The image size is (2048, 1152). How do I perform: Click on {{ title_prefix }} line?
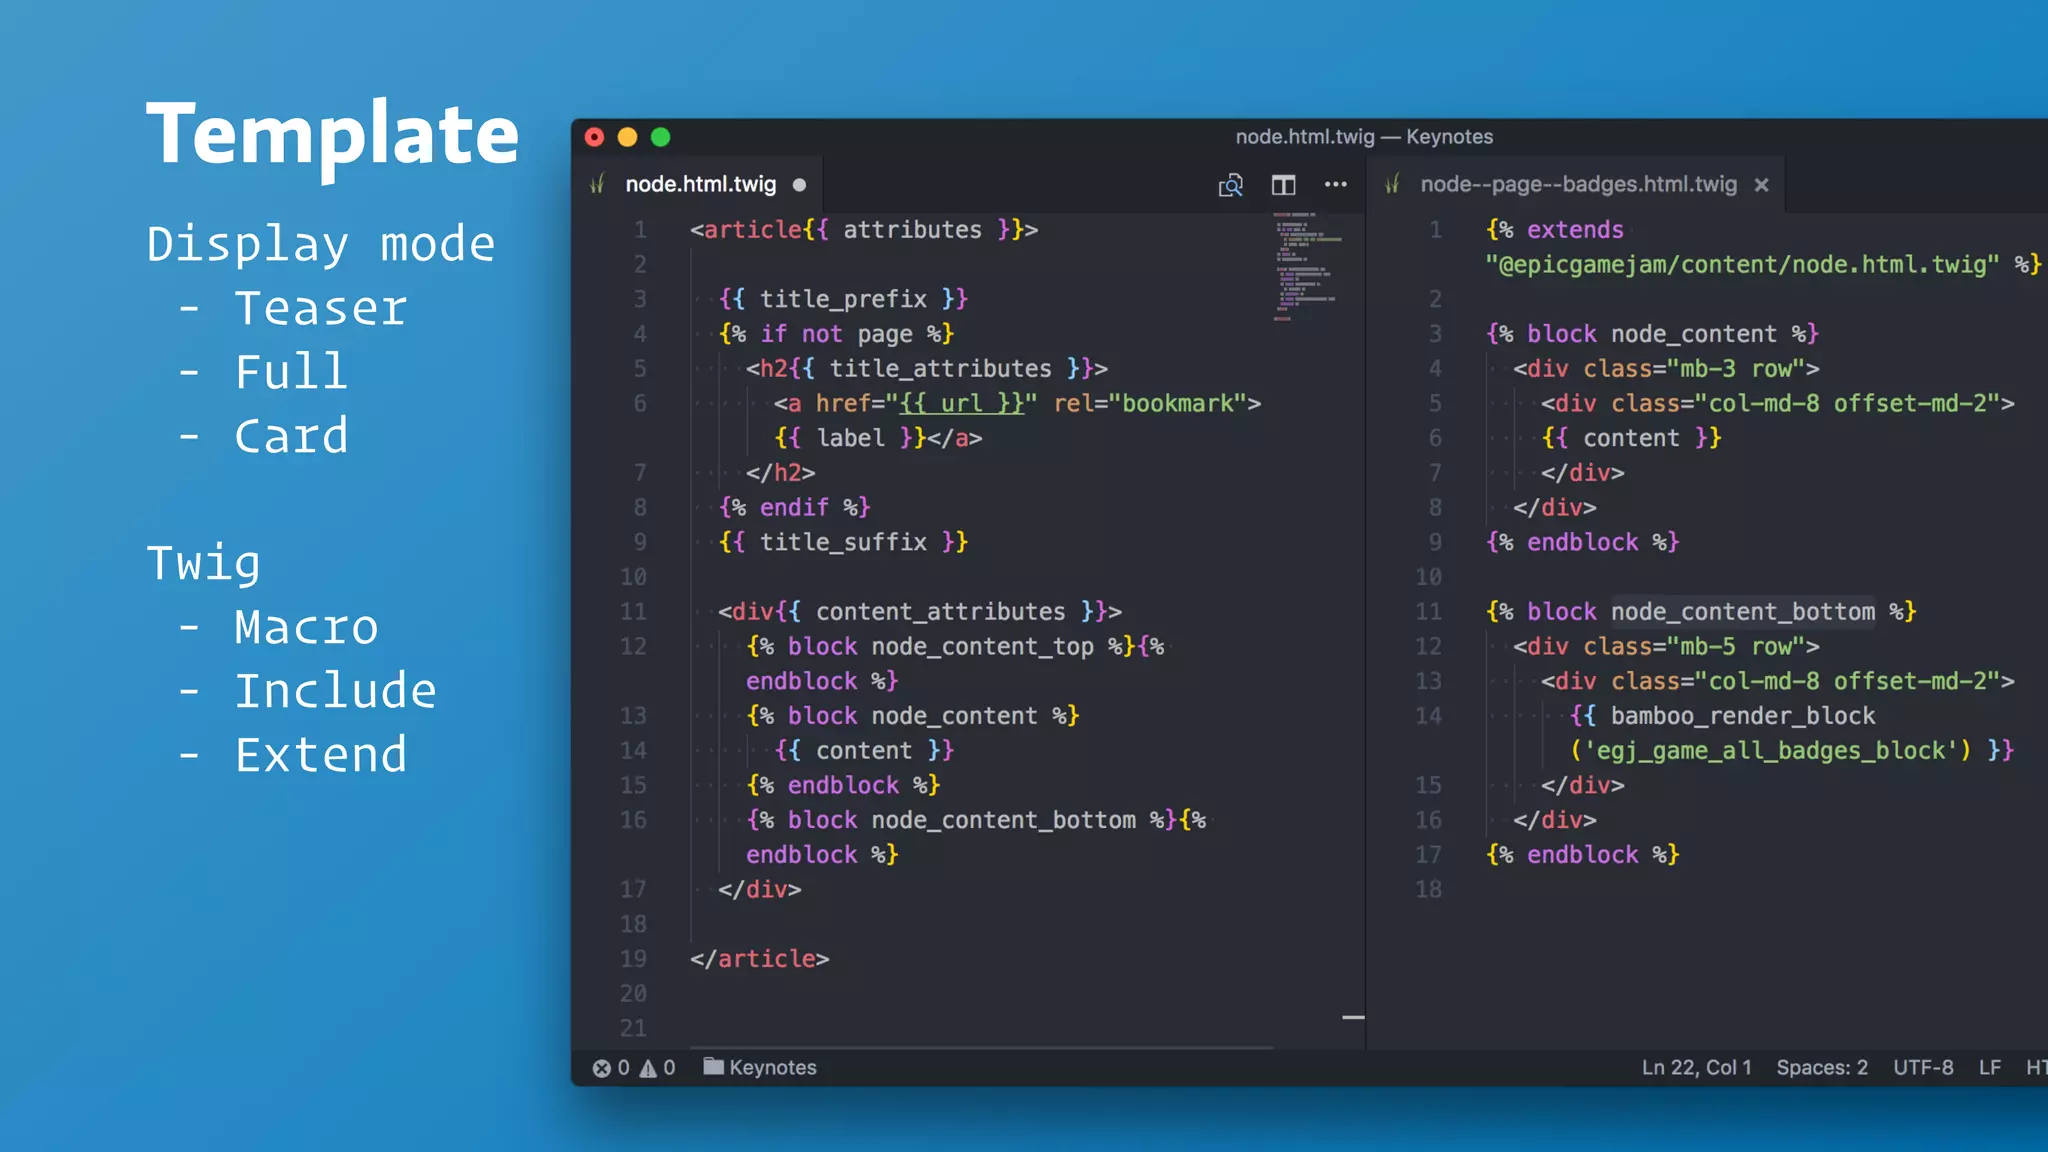pyautogui.click(x=843, y=299)
